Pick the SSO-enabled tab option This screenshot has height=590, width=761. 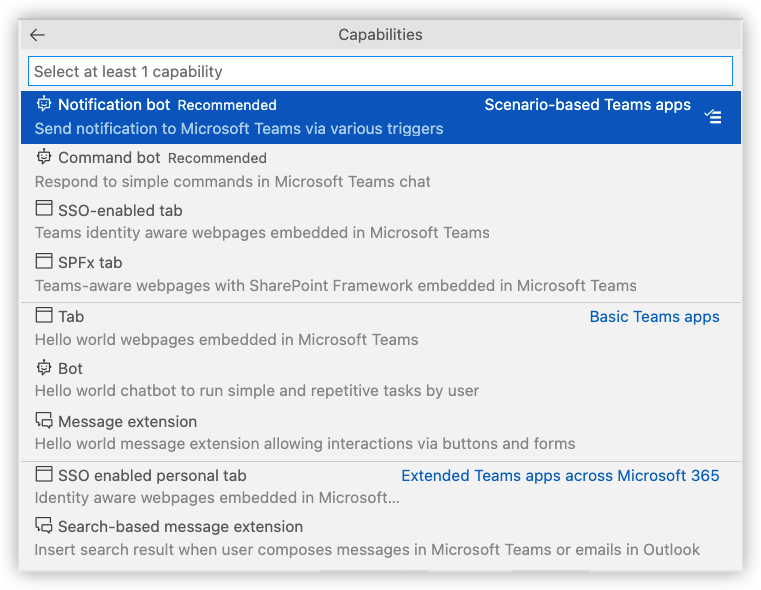click(380, 221)
